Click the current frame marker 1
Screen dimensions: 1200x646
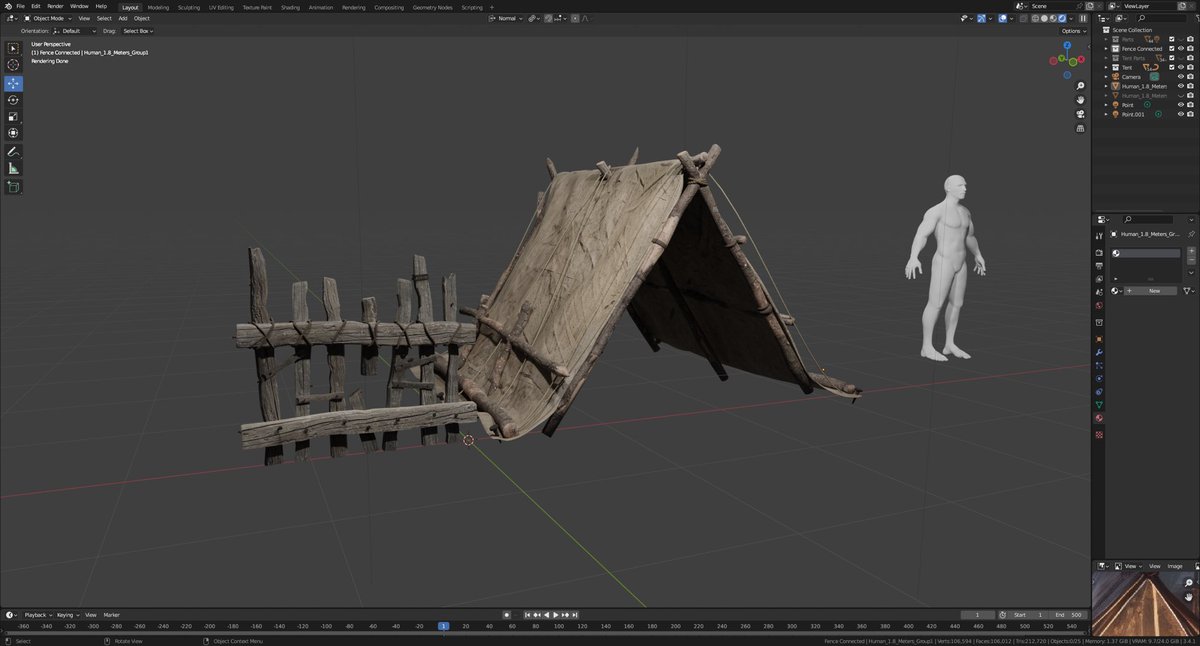click(x=443, y=626)
